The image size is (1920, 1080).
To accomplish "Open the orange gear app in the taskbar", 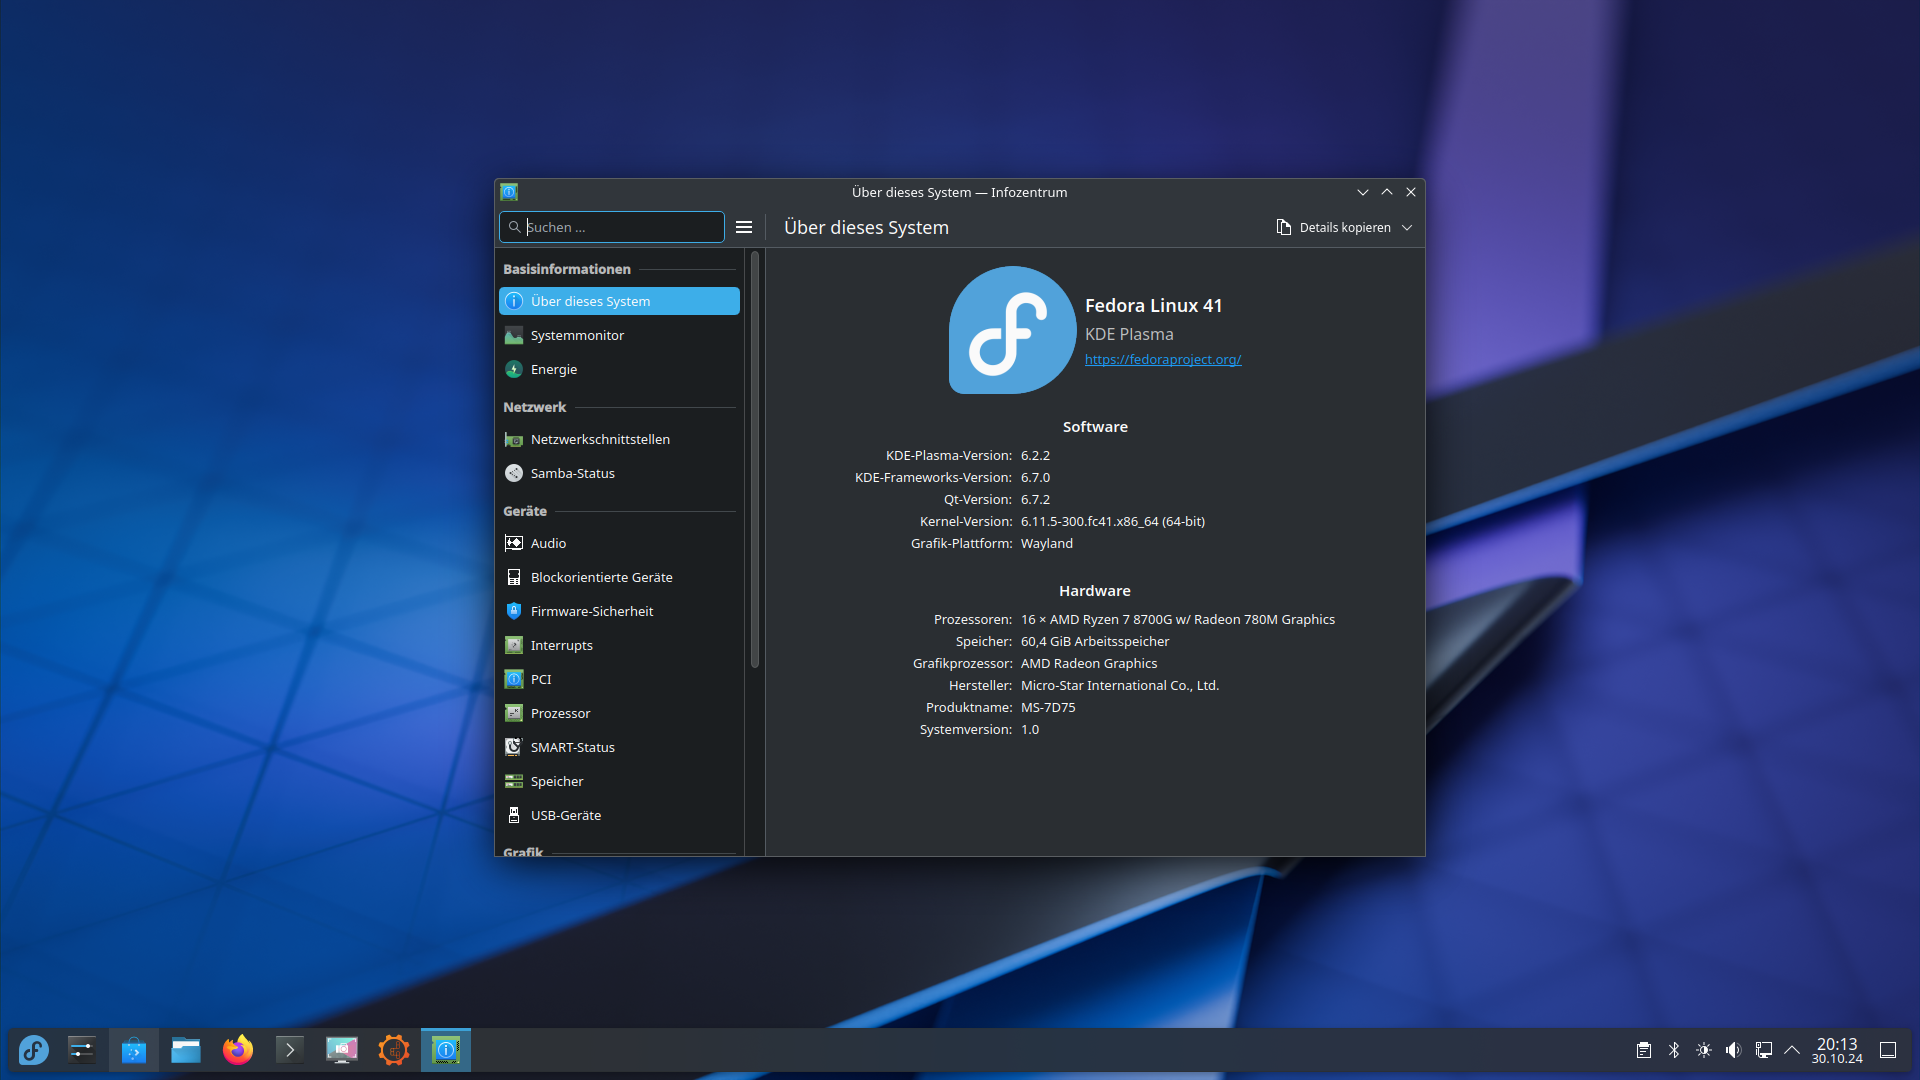I will click(394, 1050).
